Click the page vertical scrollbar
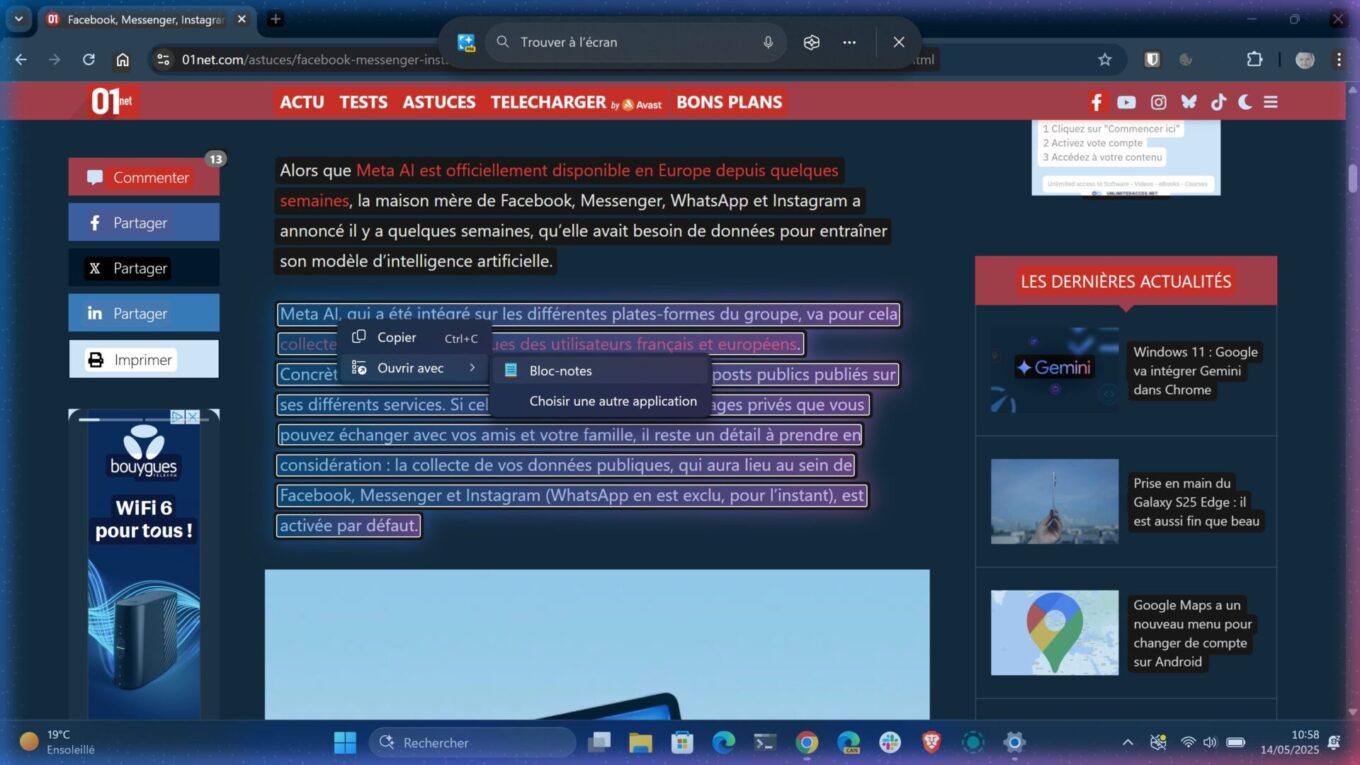The width and height of the screenshot is (1360, 765). [x=1352, y=178]
